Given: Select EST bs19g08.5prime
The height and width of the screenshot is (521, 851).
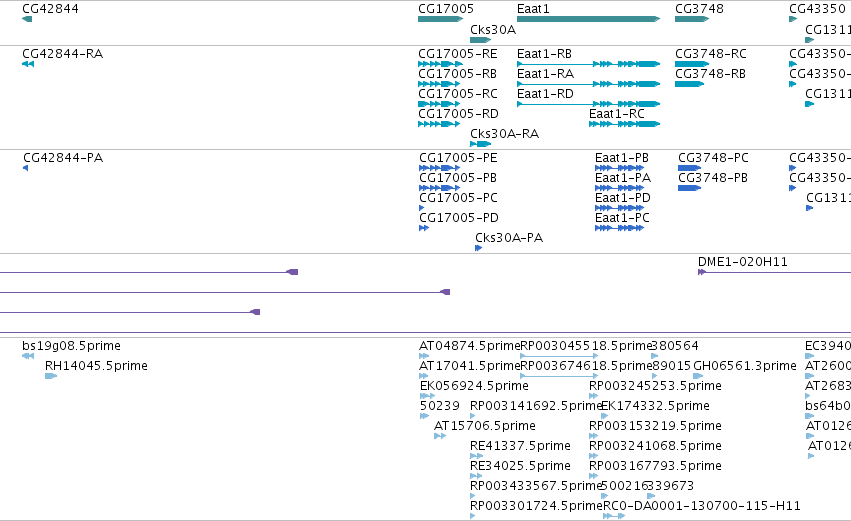Looking at the screenshot, I should coord(28,357).
